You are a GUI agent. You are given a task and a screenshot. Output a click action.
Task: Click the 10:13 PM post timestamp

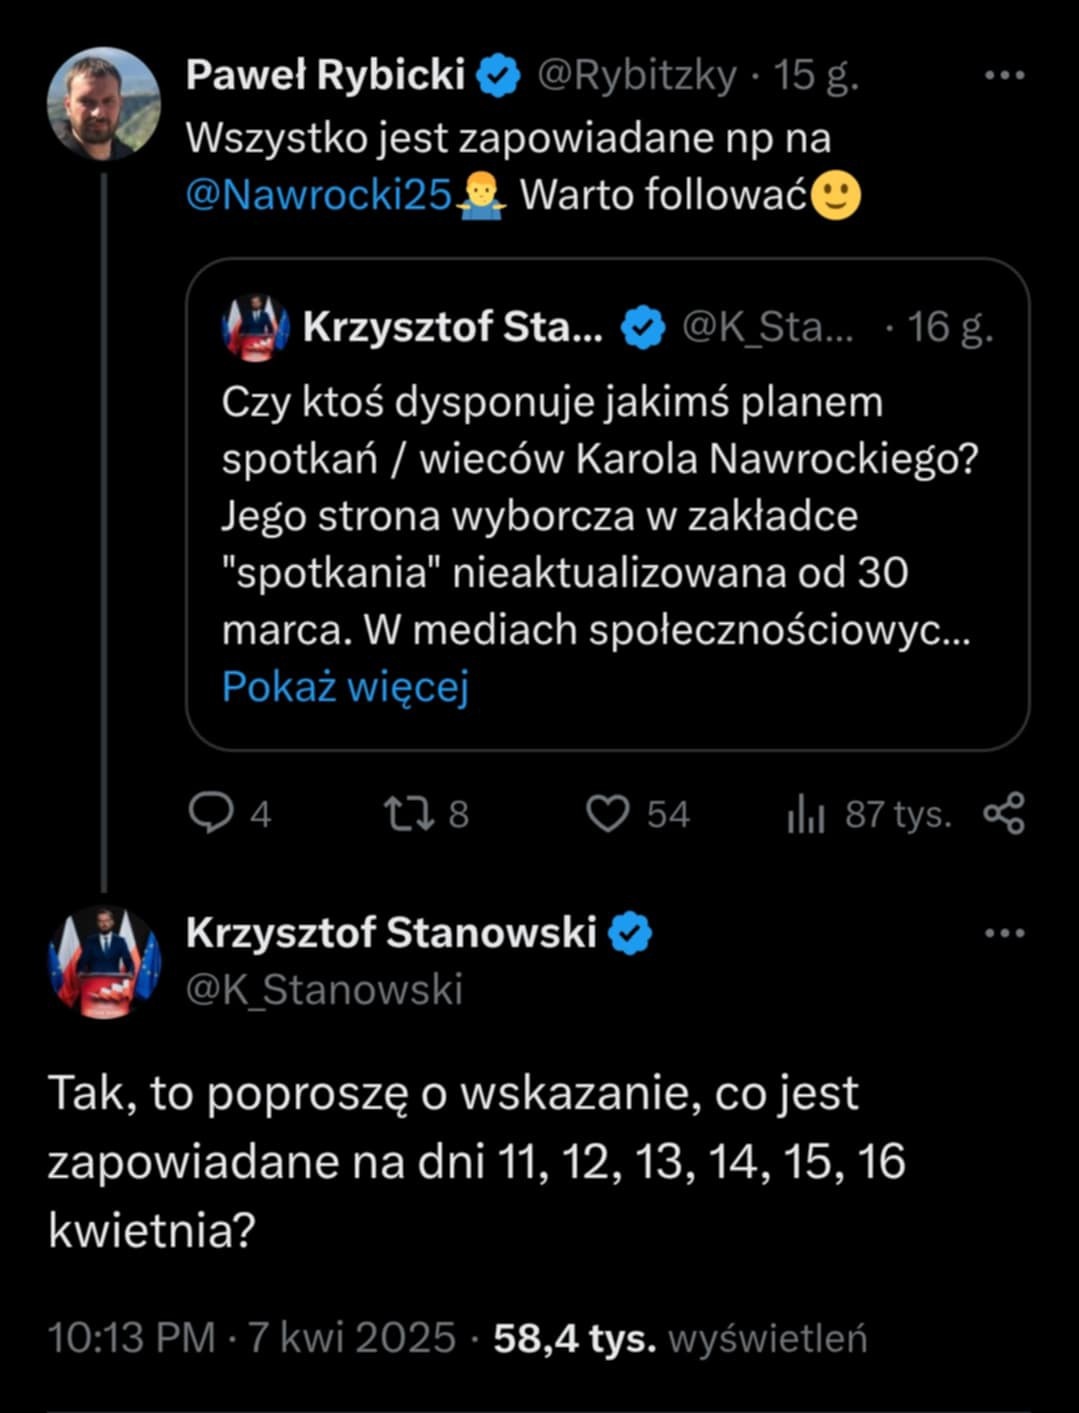pyautogui.click(x=132, y=1338)
